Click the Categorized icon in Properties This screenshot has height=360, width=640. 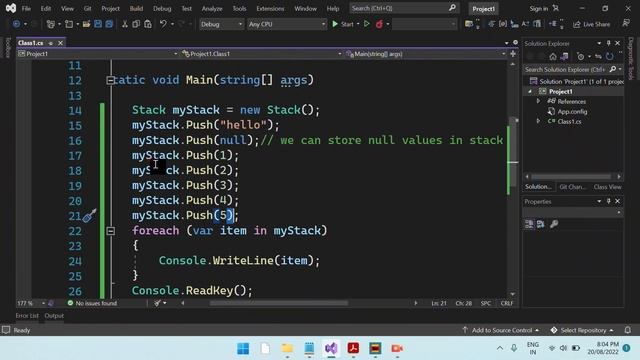[x=529, y=224]
